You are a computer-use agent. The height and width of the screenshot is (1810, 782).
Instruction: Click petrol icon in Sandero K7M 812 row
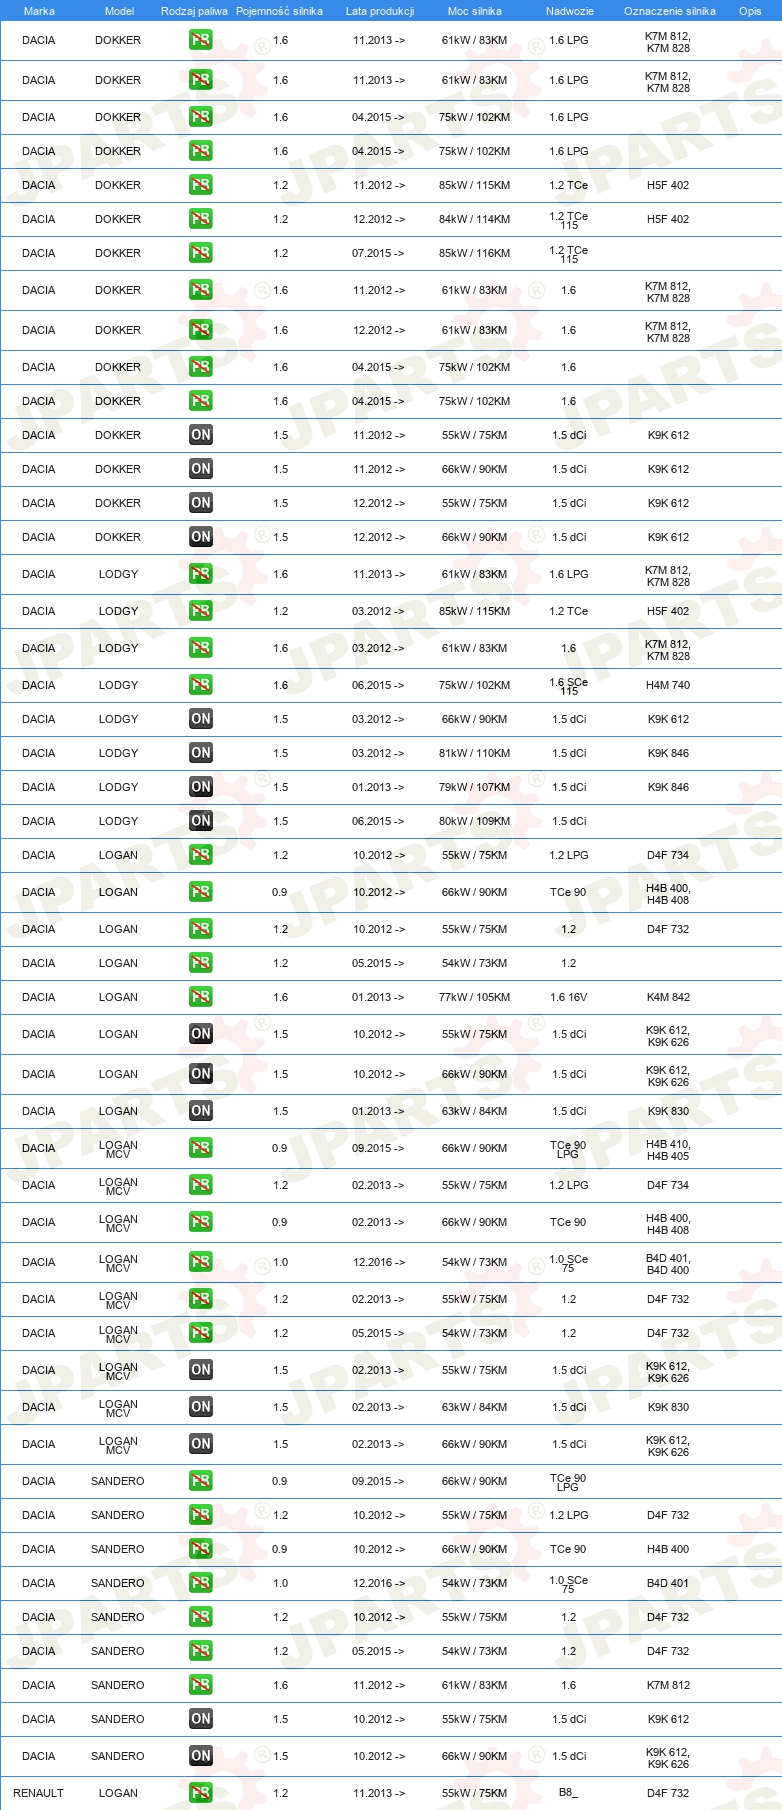201,1685
